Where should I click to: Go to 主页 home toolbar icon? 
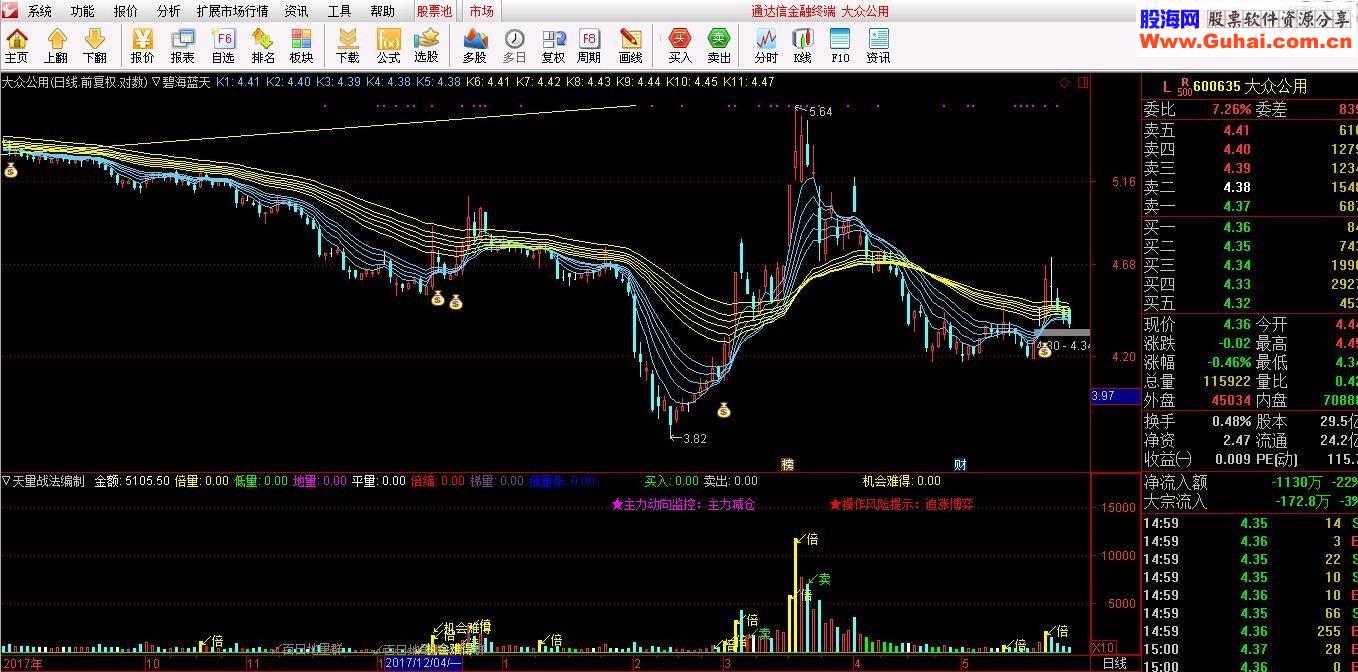[x=16, y=45]
